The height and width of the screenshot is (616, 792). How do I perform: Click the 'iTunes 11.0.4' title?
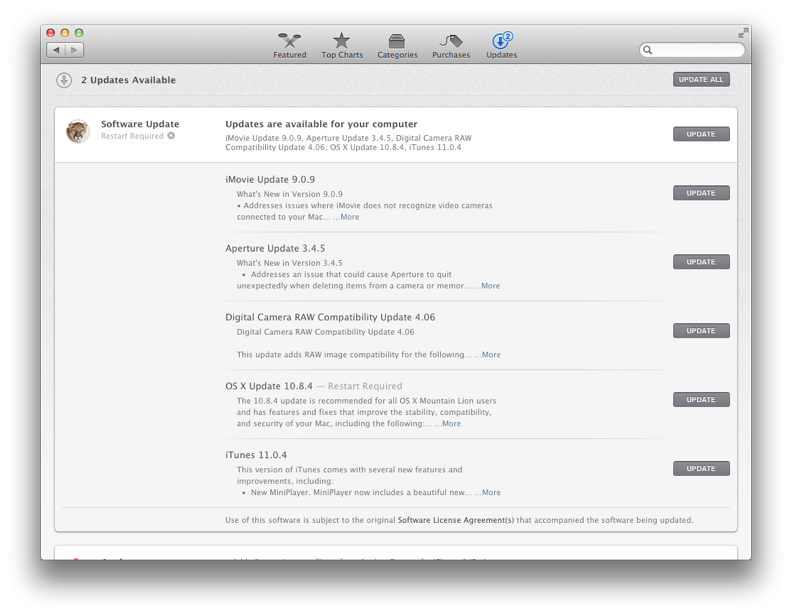[x=256, y=455]
